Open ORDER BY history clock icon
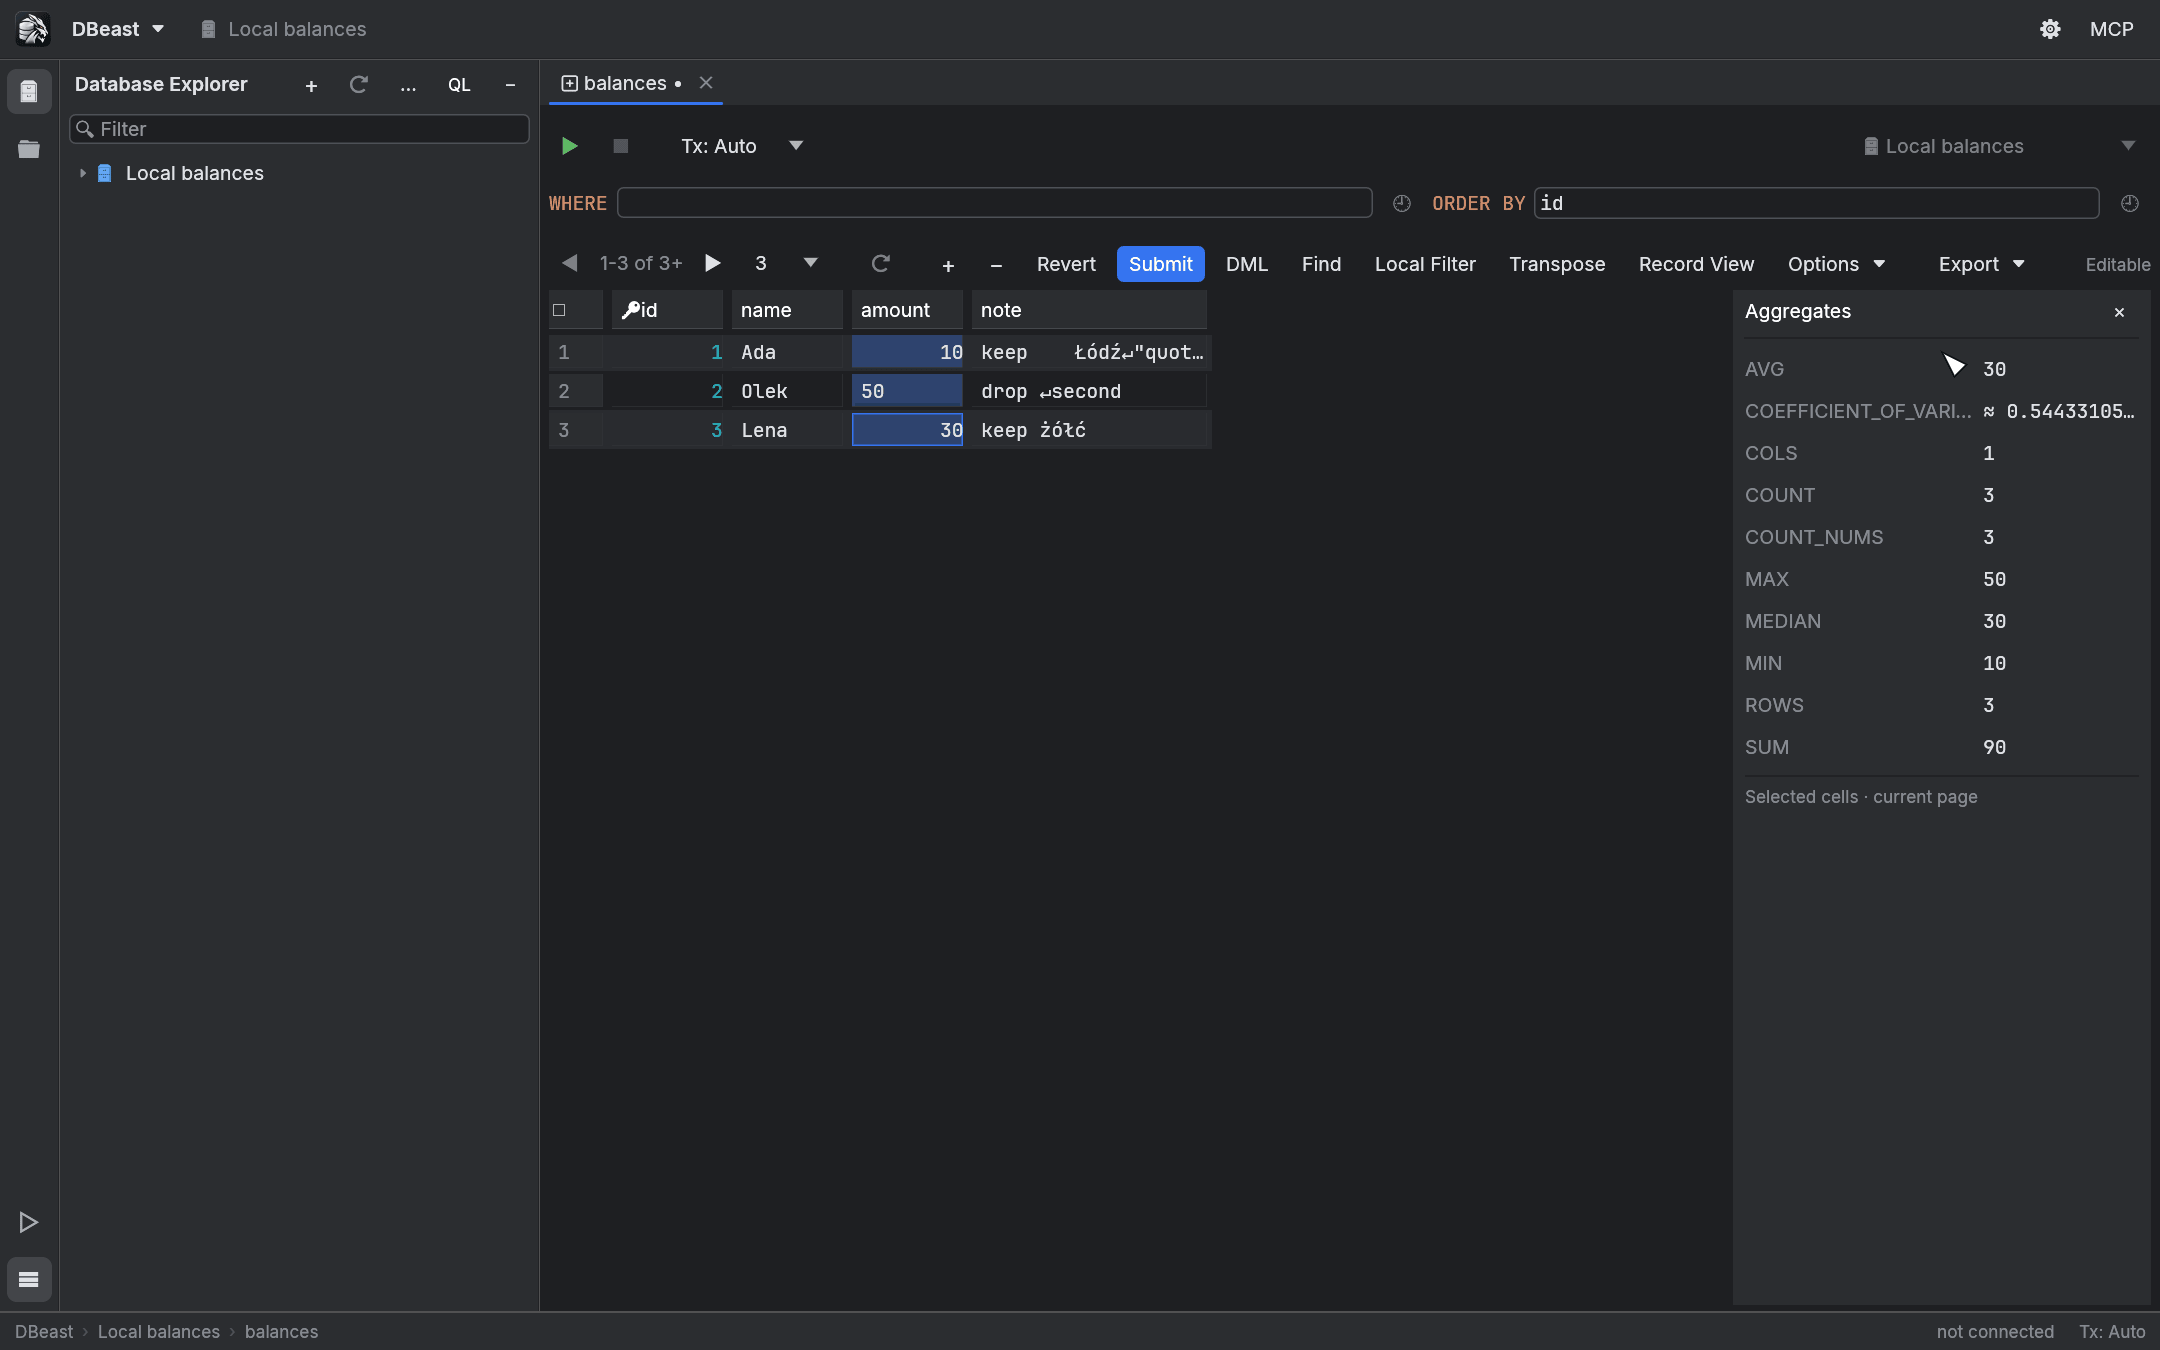The width and height of the screenshot is (2160, 1350). point(2130,203)
